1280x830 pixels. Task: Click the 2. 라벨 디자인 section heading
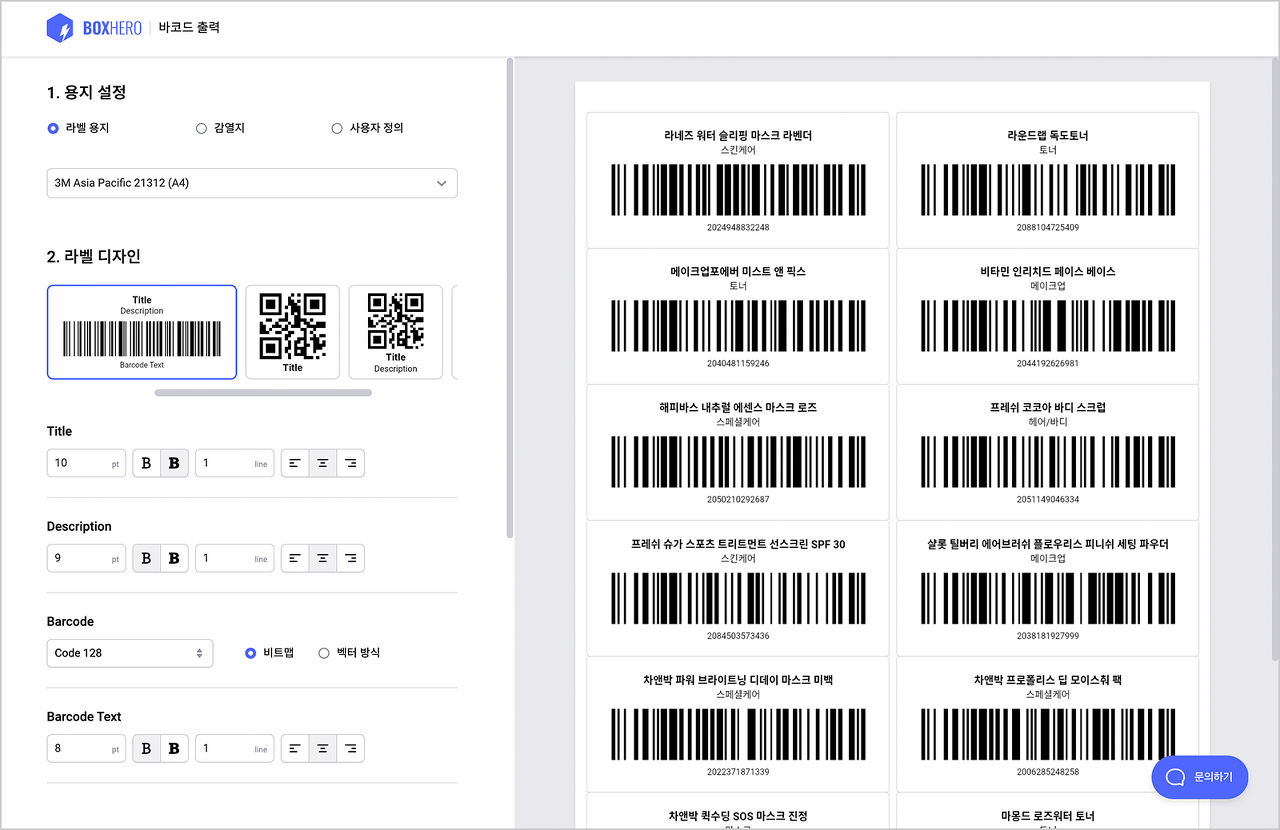94,256
